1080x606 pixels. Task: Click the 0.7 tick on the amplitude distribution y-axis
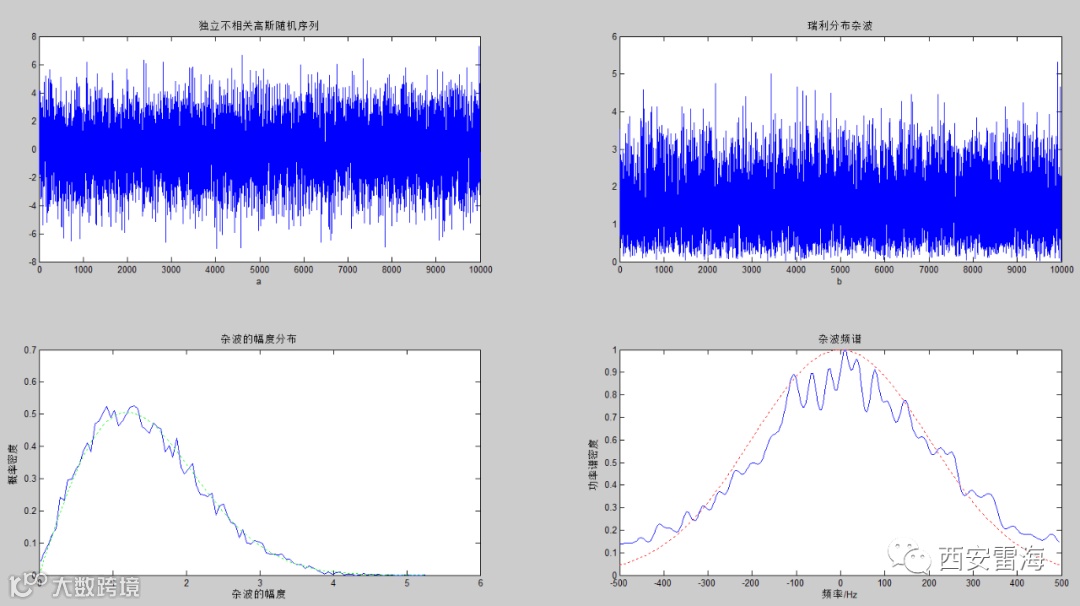click(x=30, y=350)
